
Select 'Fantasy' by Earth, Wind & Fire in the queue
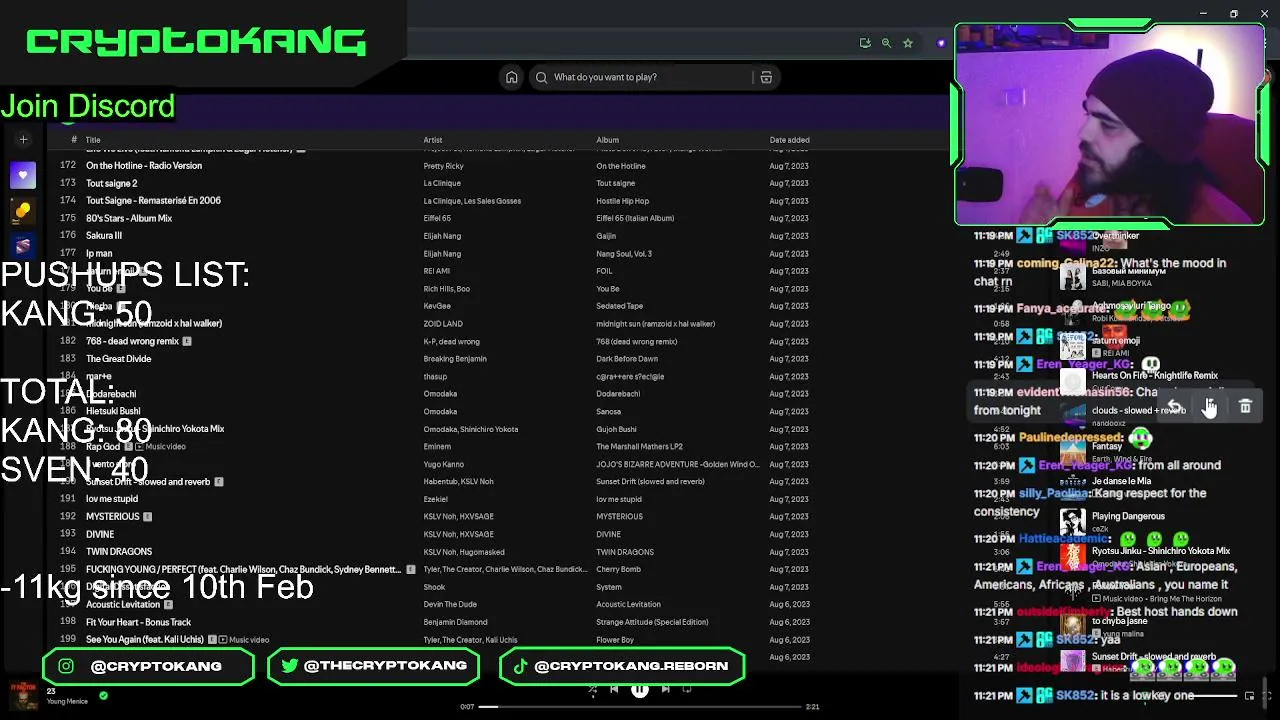(x=1107, y=446)
